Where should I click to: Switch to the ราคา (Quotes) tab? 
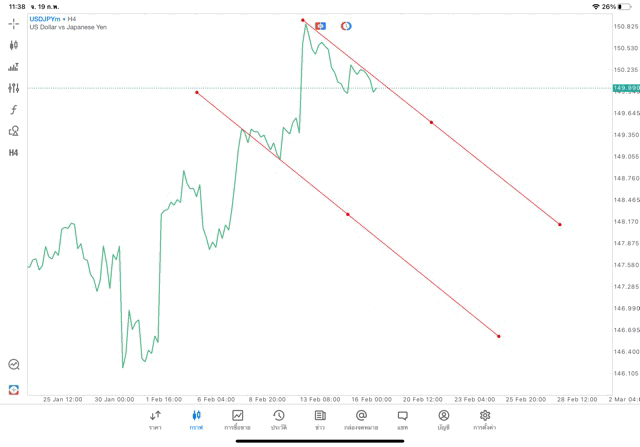tap(155, 419)
